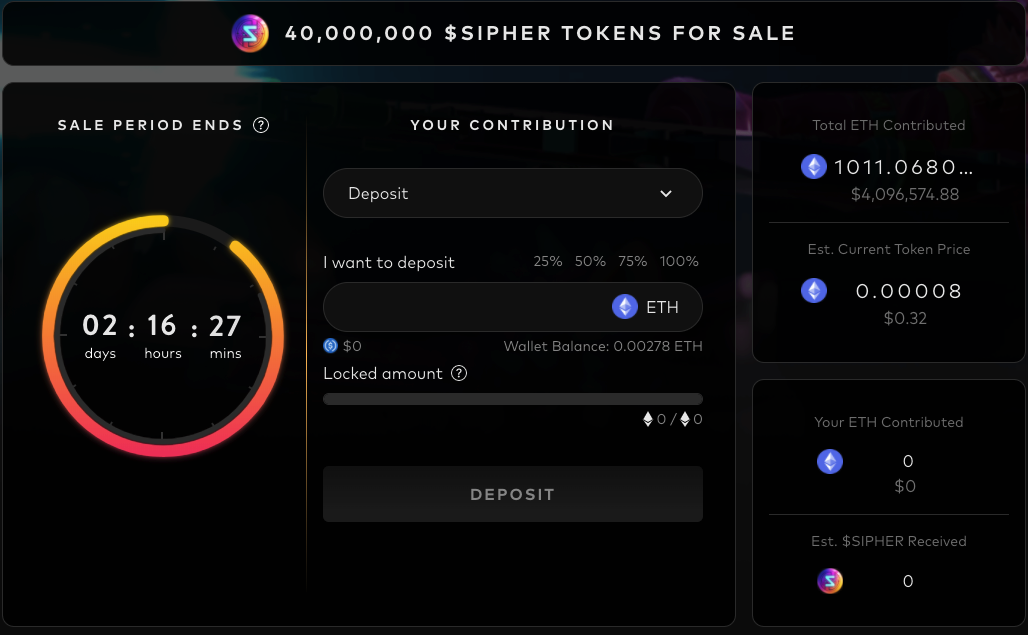
Task: Toggle the 100% deposit amount option
Action: (679, 261)
